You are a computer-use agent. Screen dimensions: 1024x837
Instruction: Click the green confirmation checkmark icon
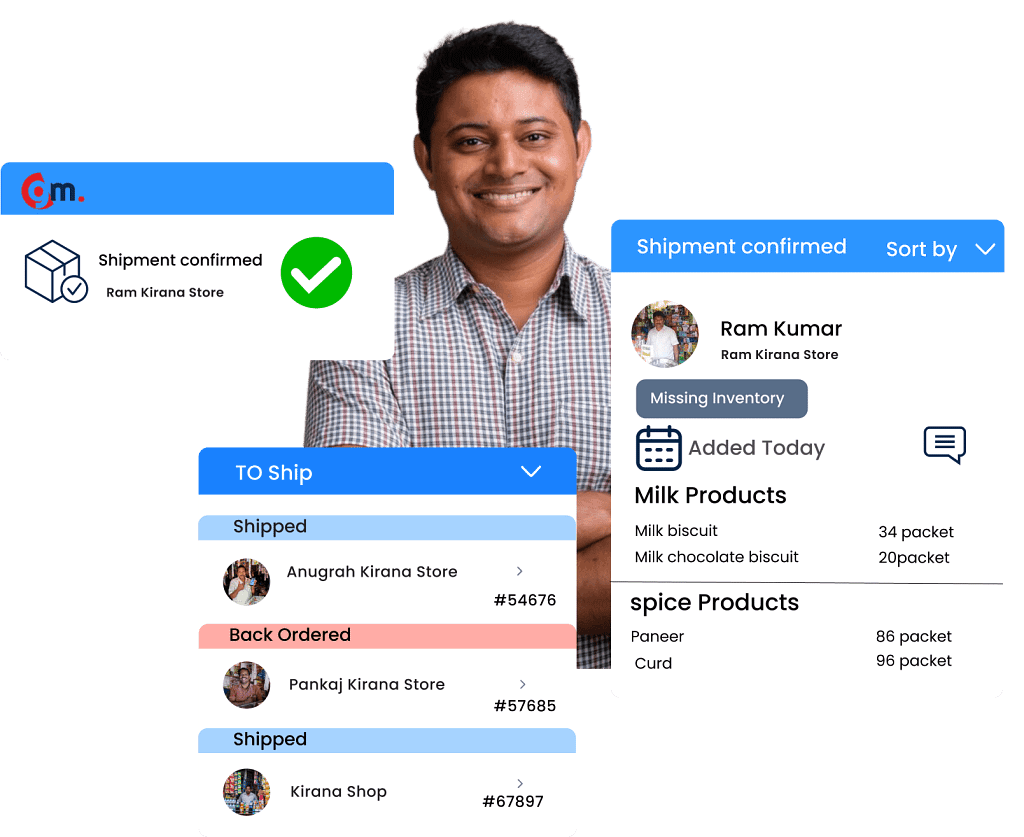(316, 272)
